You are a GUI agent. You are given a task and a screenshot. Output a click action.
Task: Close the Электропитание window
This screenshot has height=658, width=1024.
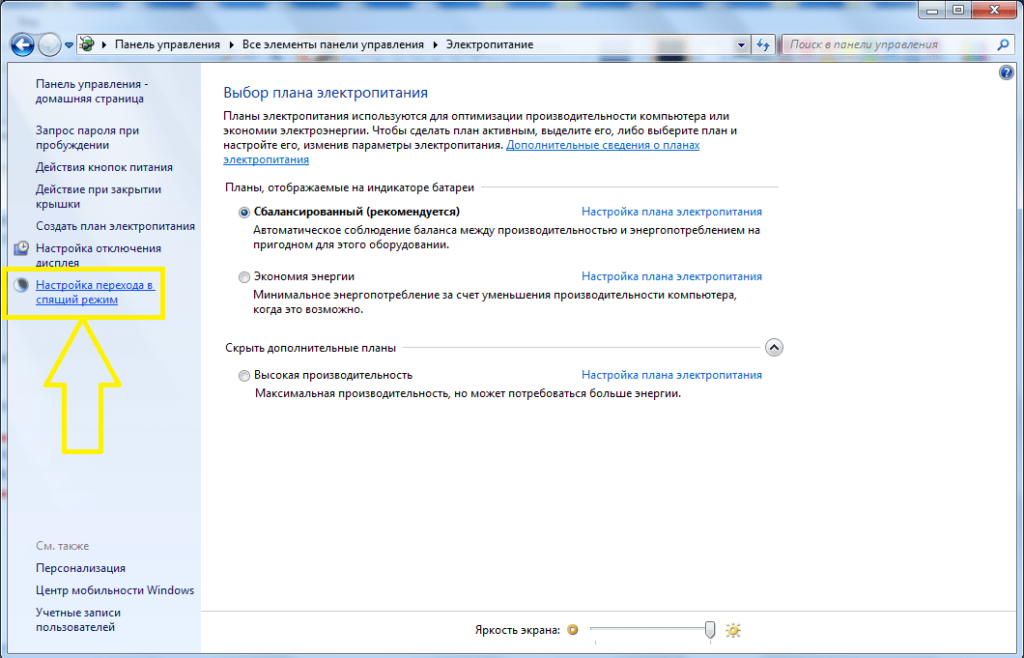[x=995, y=10]
